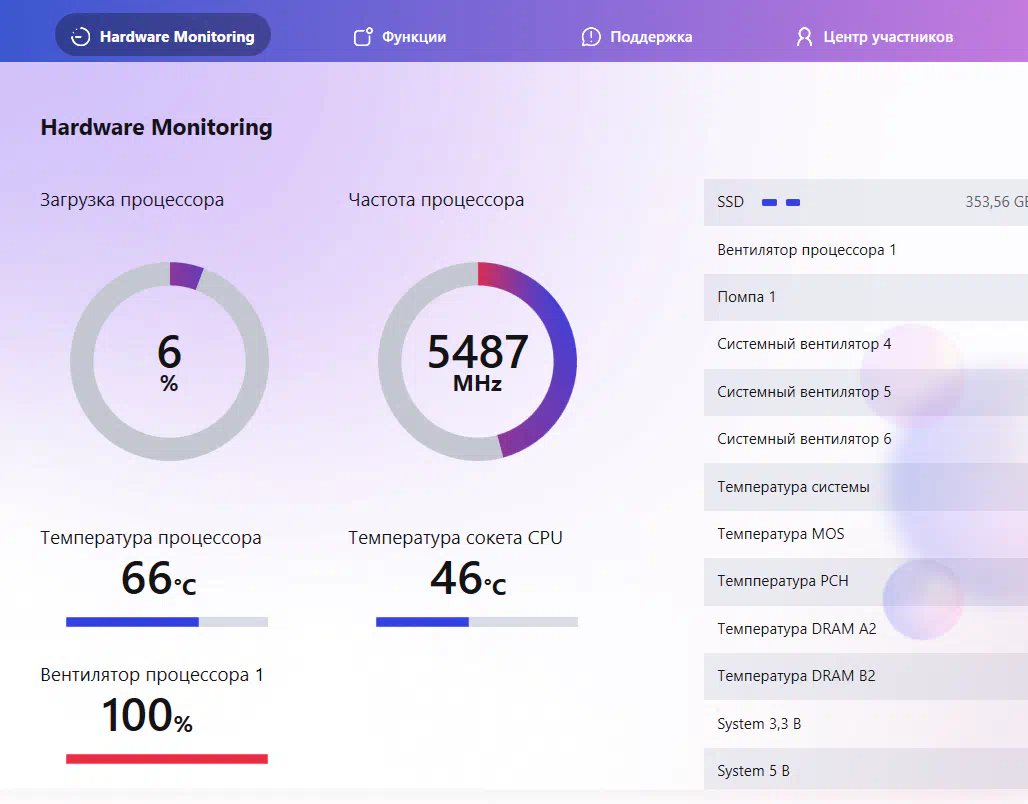Click the SSD blue usage indicator
This screenshot has width=1028, height=804.
[x=781, y=203]
